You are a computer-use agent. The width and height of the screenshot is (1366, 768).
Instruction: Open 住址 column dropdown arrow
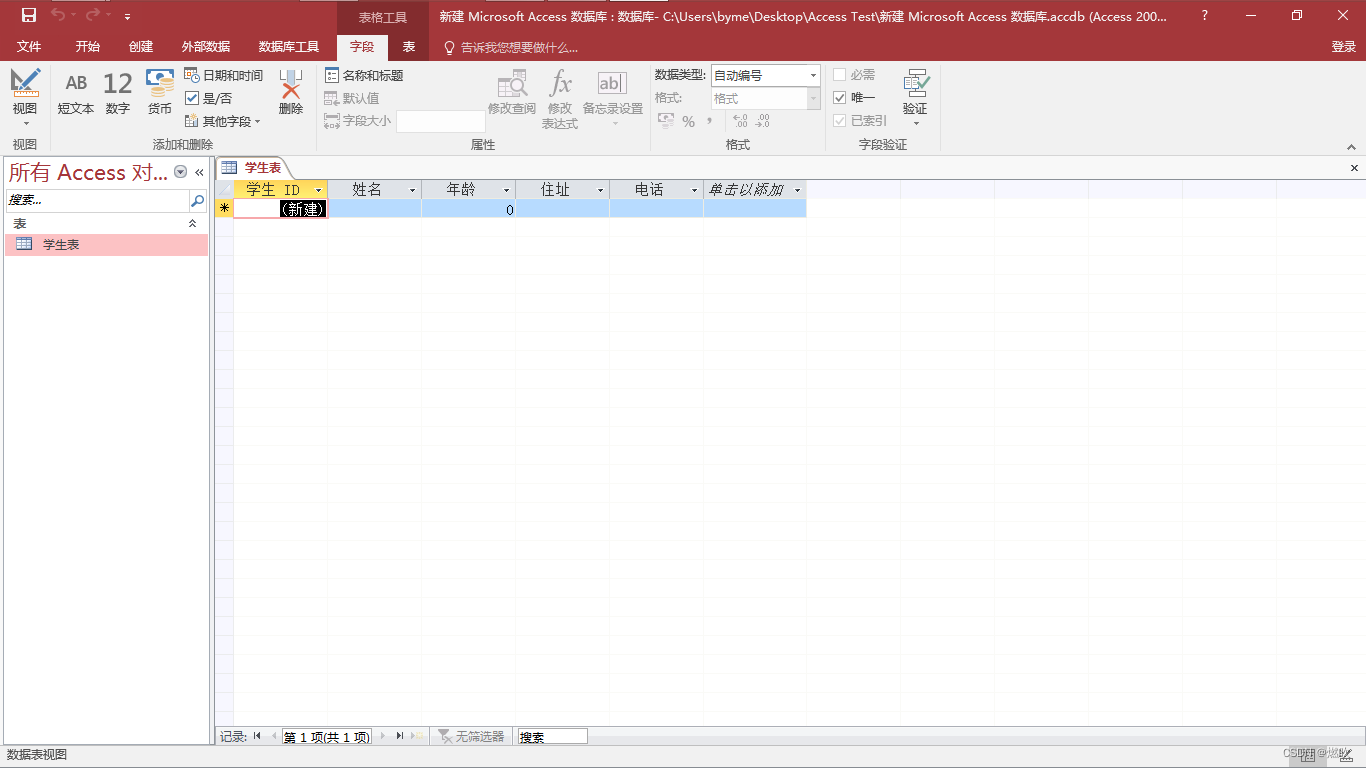click(x=601, y=190)
